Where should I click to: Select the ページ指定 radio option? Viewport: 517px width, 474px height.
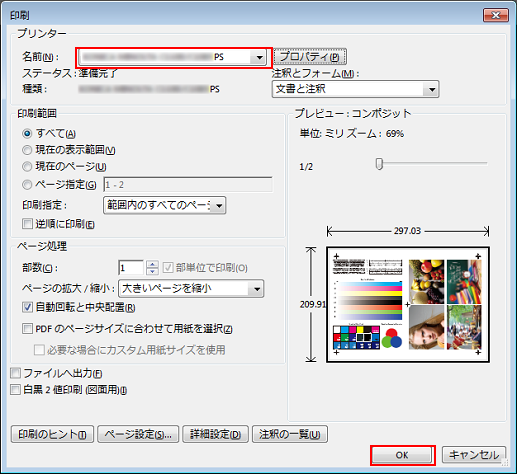(x=27, y=185)
